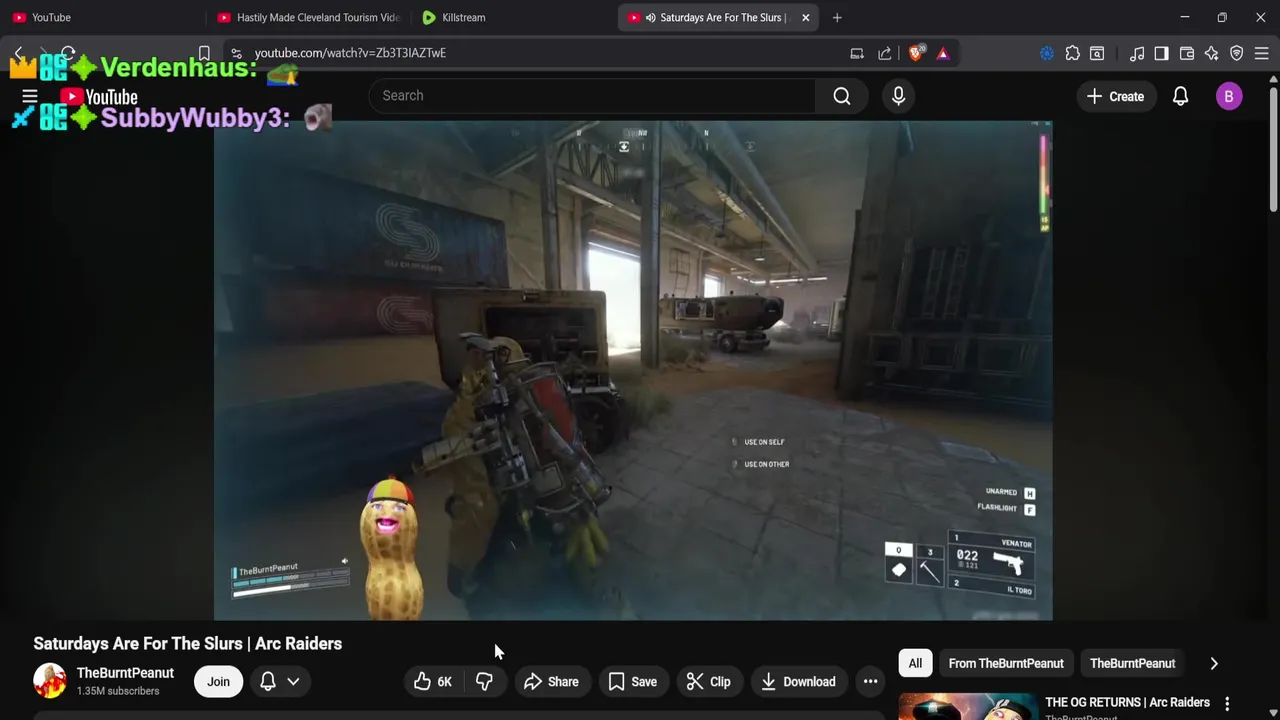Open the YouTube hamburger guide menu
The height and width of the screenshot is (720, 1280).
point(30,97)
